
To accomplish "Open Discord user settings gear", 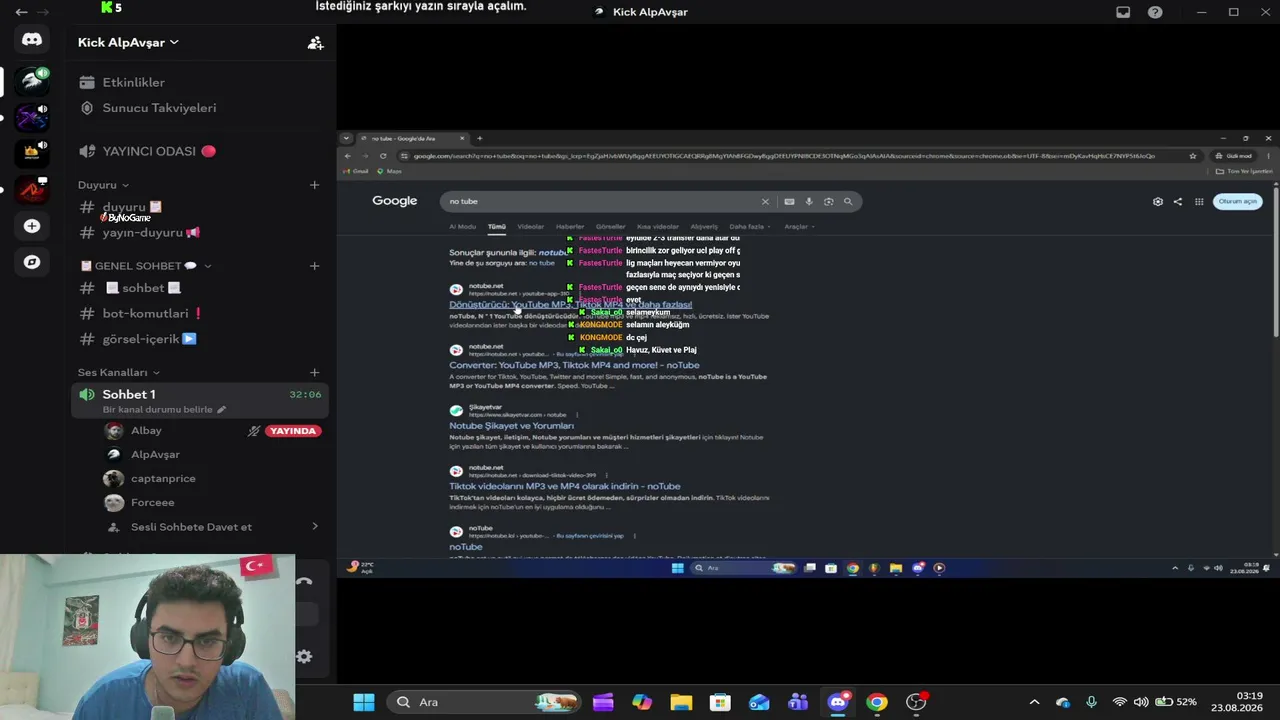I will click(304, 656).
